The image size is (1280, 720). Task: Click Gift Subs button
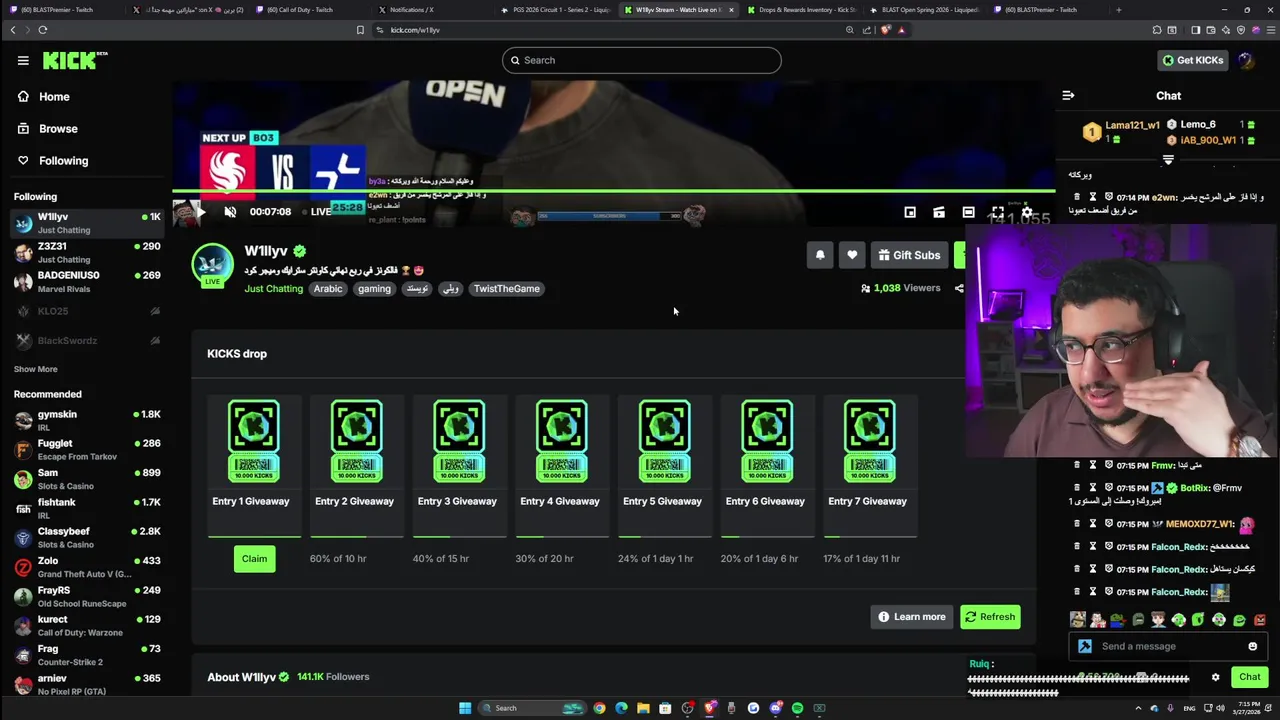coord(909,256)
